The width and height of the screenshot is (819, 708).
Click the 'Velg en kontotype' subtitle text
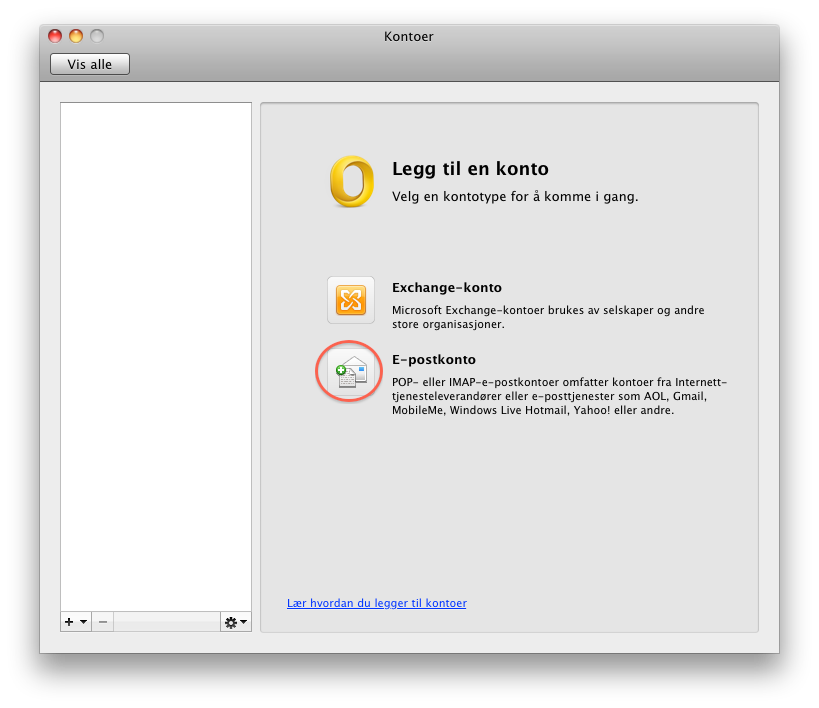pyautogui.click(x=514, y=197)
